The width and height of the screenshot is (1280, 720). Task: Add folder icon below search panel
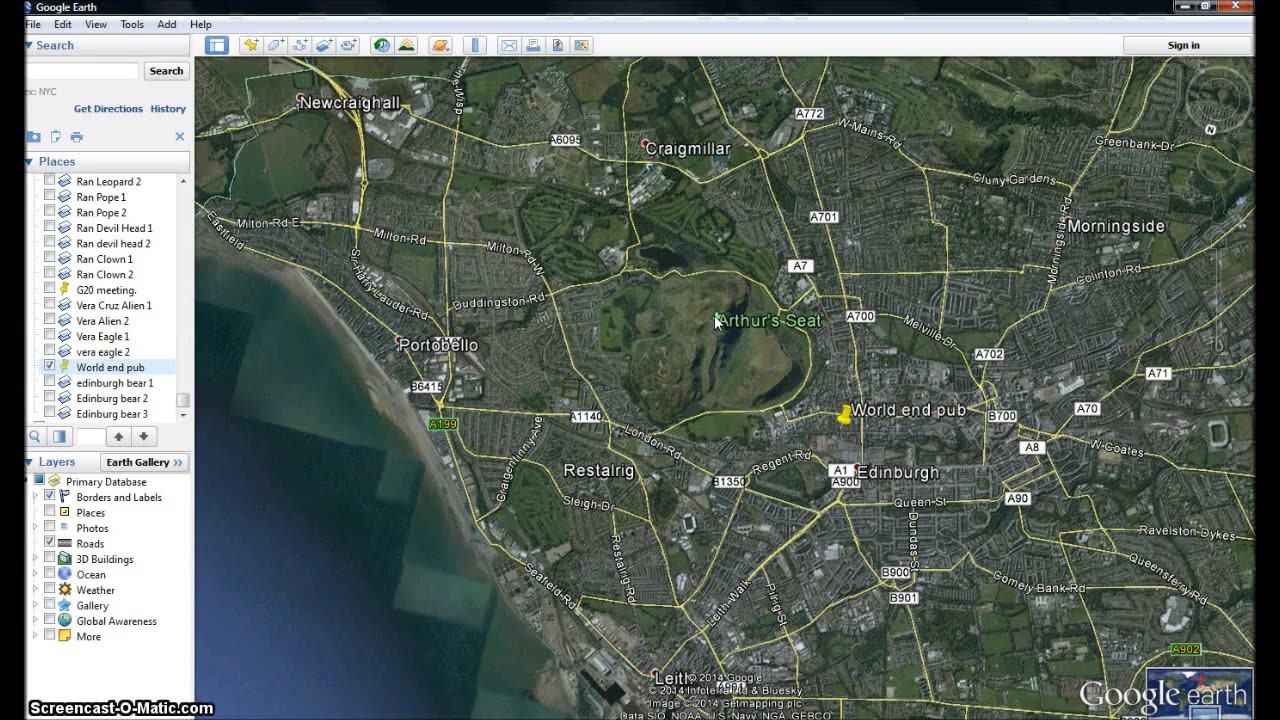pos(34,136)
